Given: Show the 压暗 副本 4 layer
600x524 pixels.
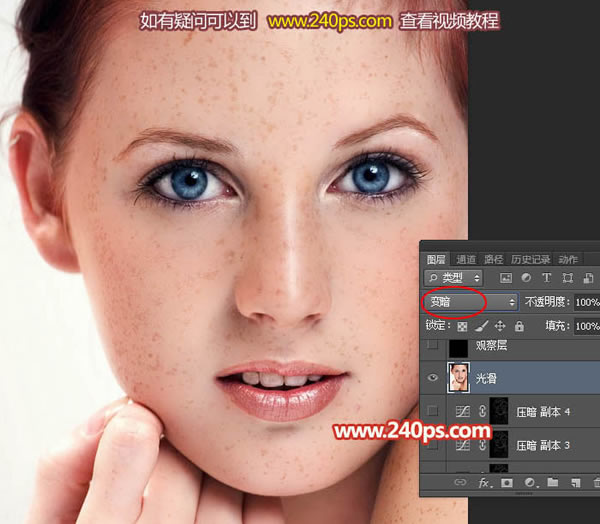Looking at the screenshot, I should (x=432, y=412).
